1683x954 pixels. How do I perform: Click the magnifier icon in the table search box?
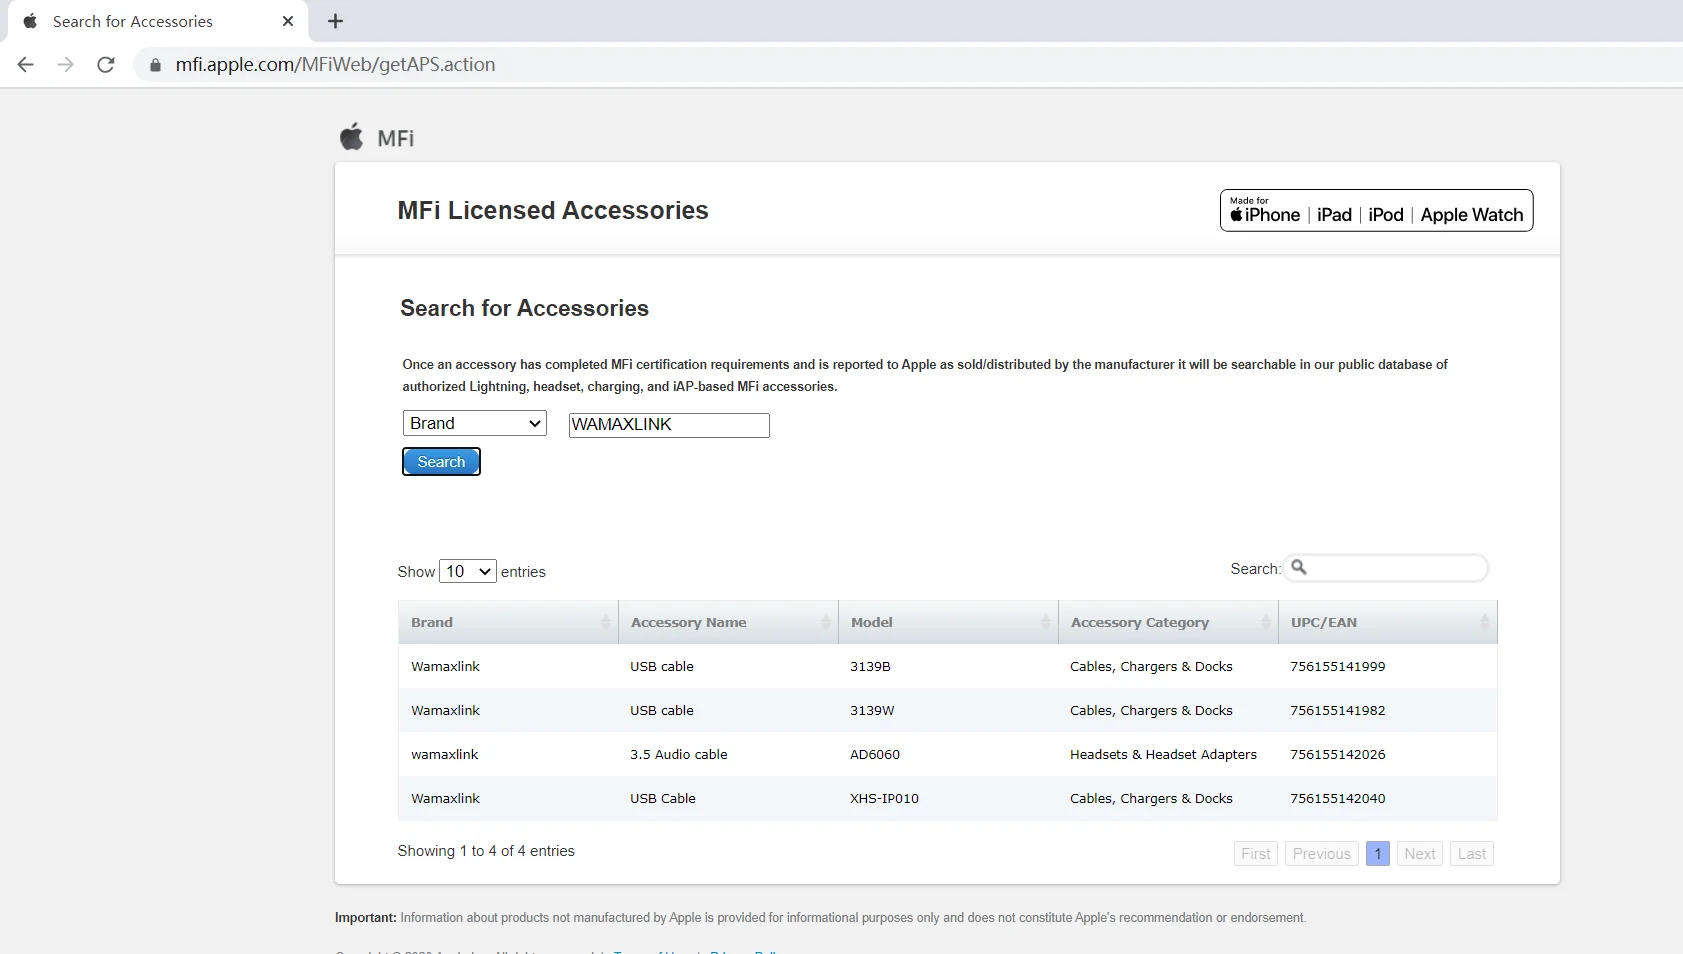coord(1299,567)
